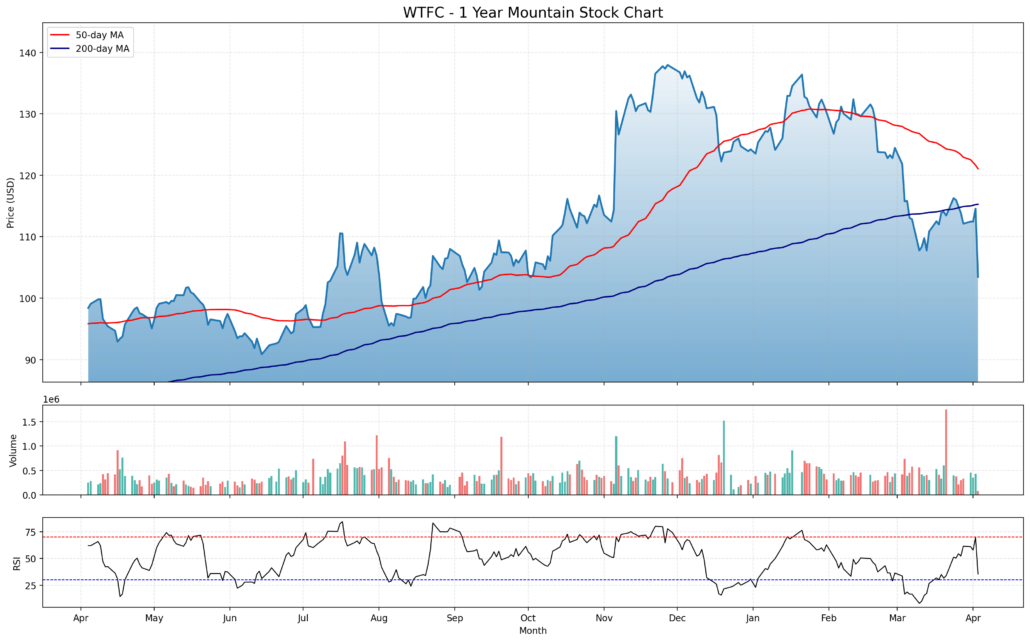Select the 25 RSI tick label
The image size is (1030, 642).
(x=31, y=585)
